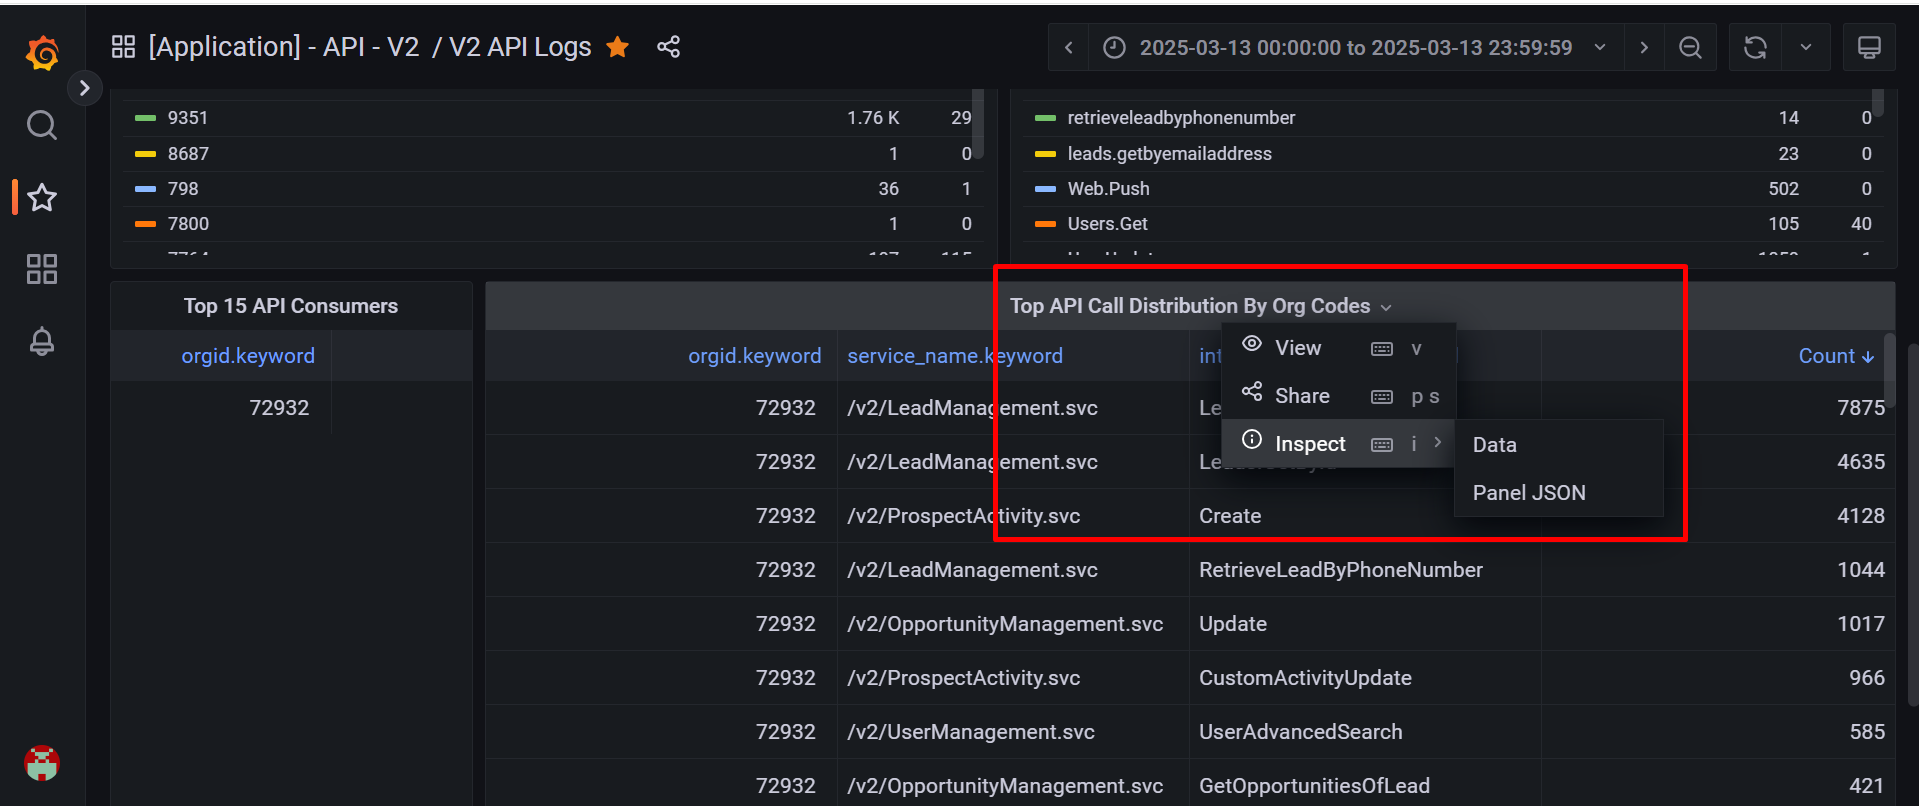This screenshot has width=1919, height=806.
Task: Choose Panel JSON from the Inspect submenu
Action: [x=1528, y=493]
